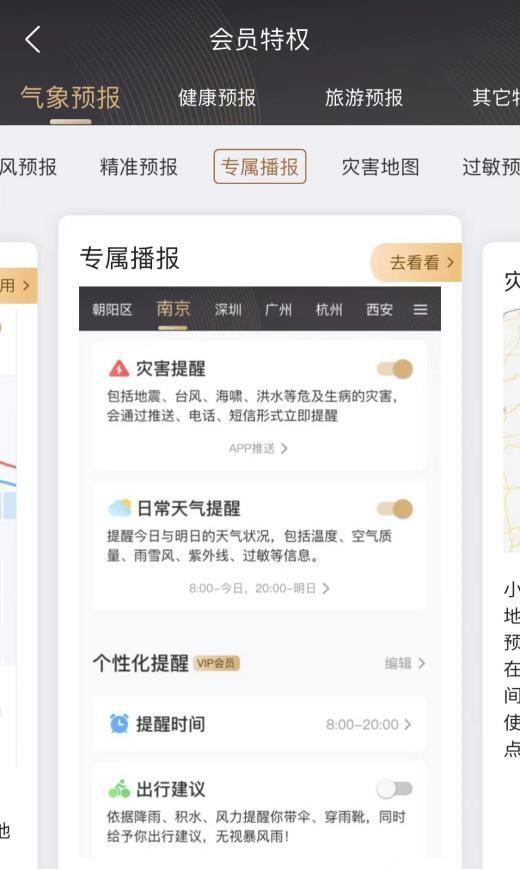This screenshot has width=520, height=869.
Task: Select the 灾害地图 sub-tab
Action: [380, 167]
